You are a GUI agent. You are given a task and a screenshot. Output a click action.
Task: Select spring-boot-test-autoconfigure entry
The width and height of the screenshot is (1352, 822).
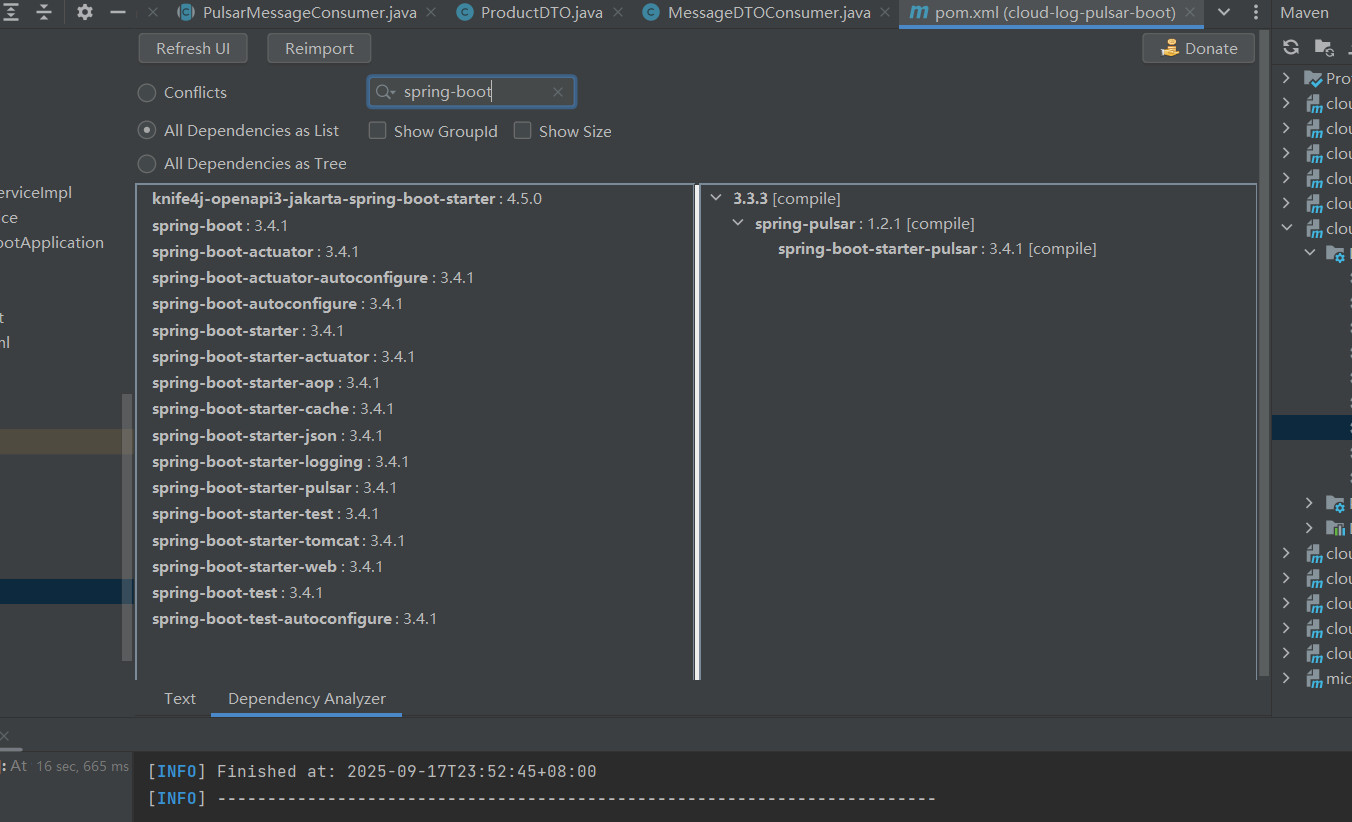tap(294, 619)
